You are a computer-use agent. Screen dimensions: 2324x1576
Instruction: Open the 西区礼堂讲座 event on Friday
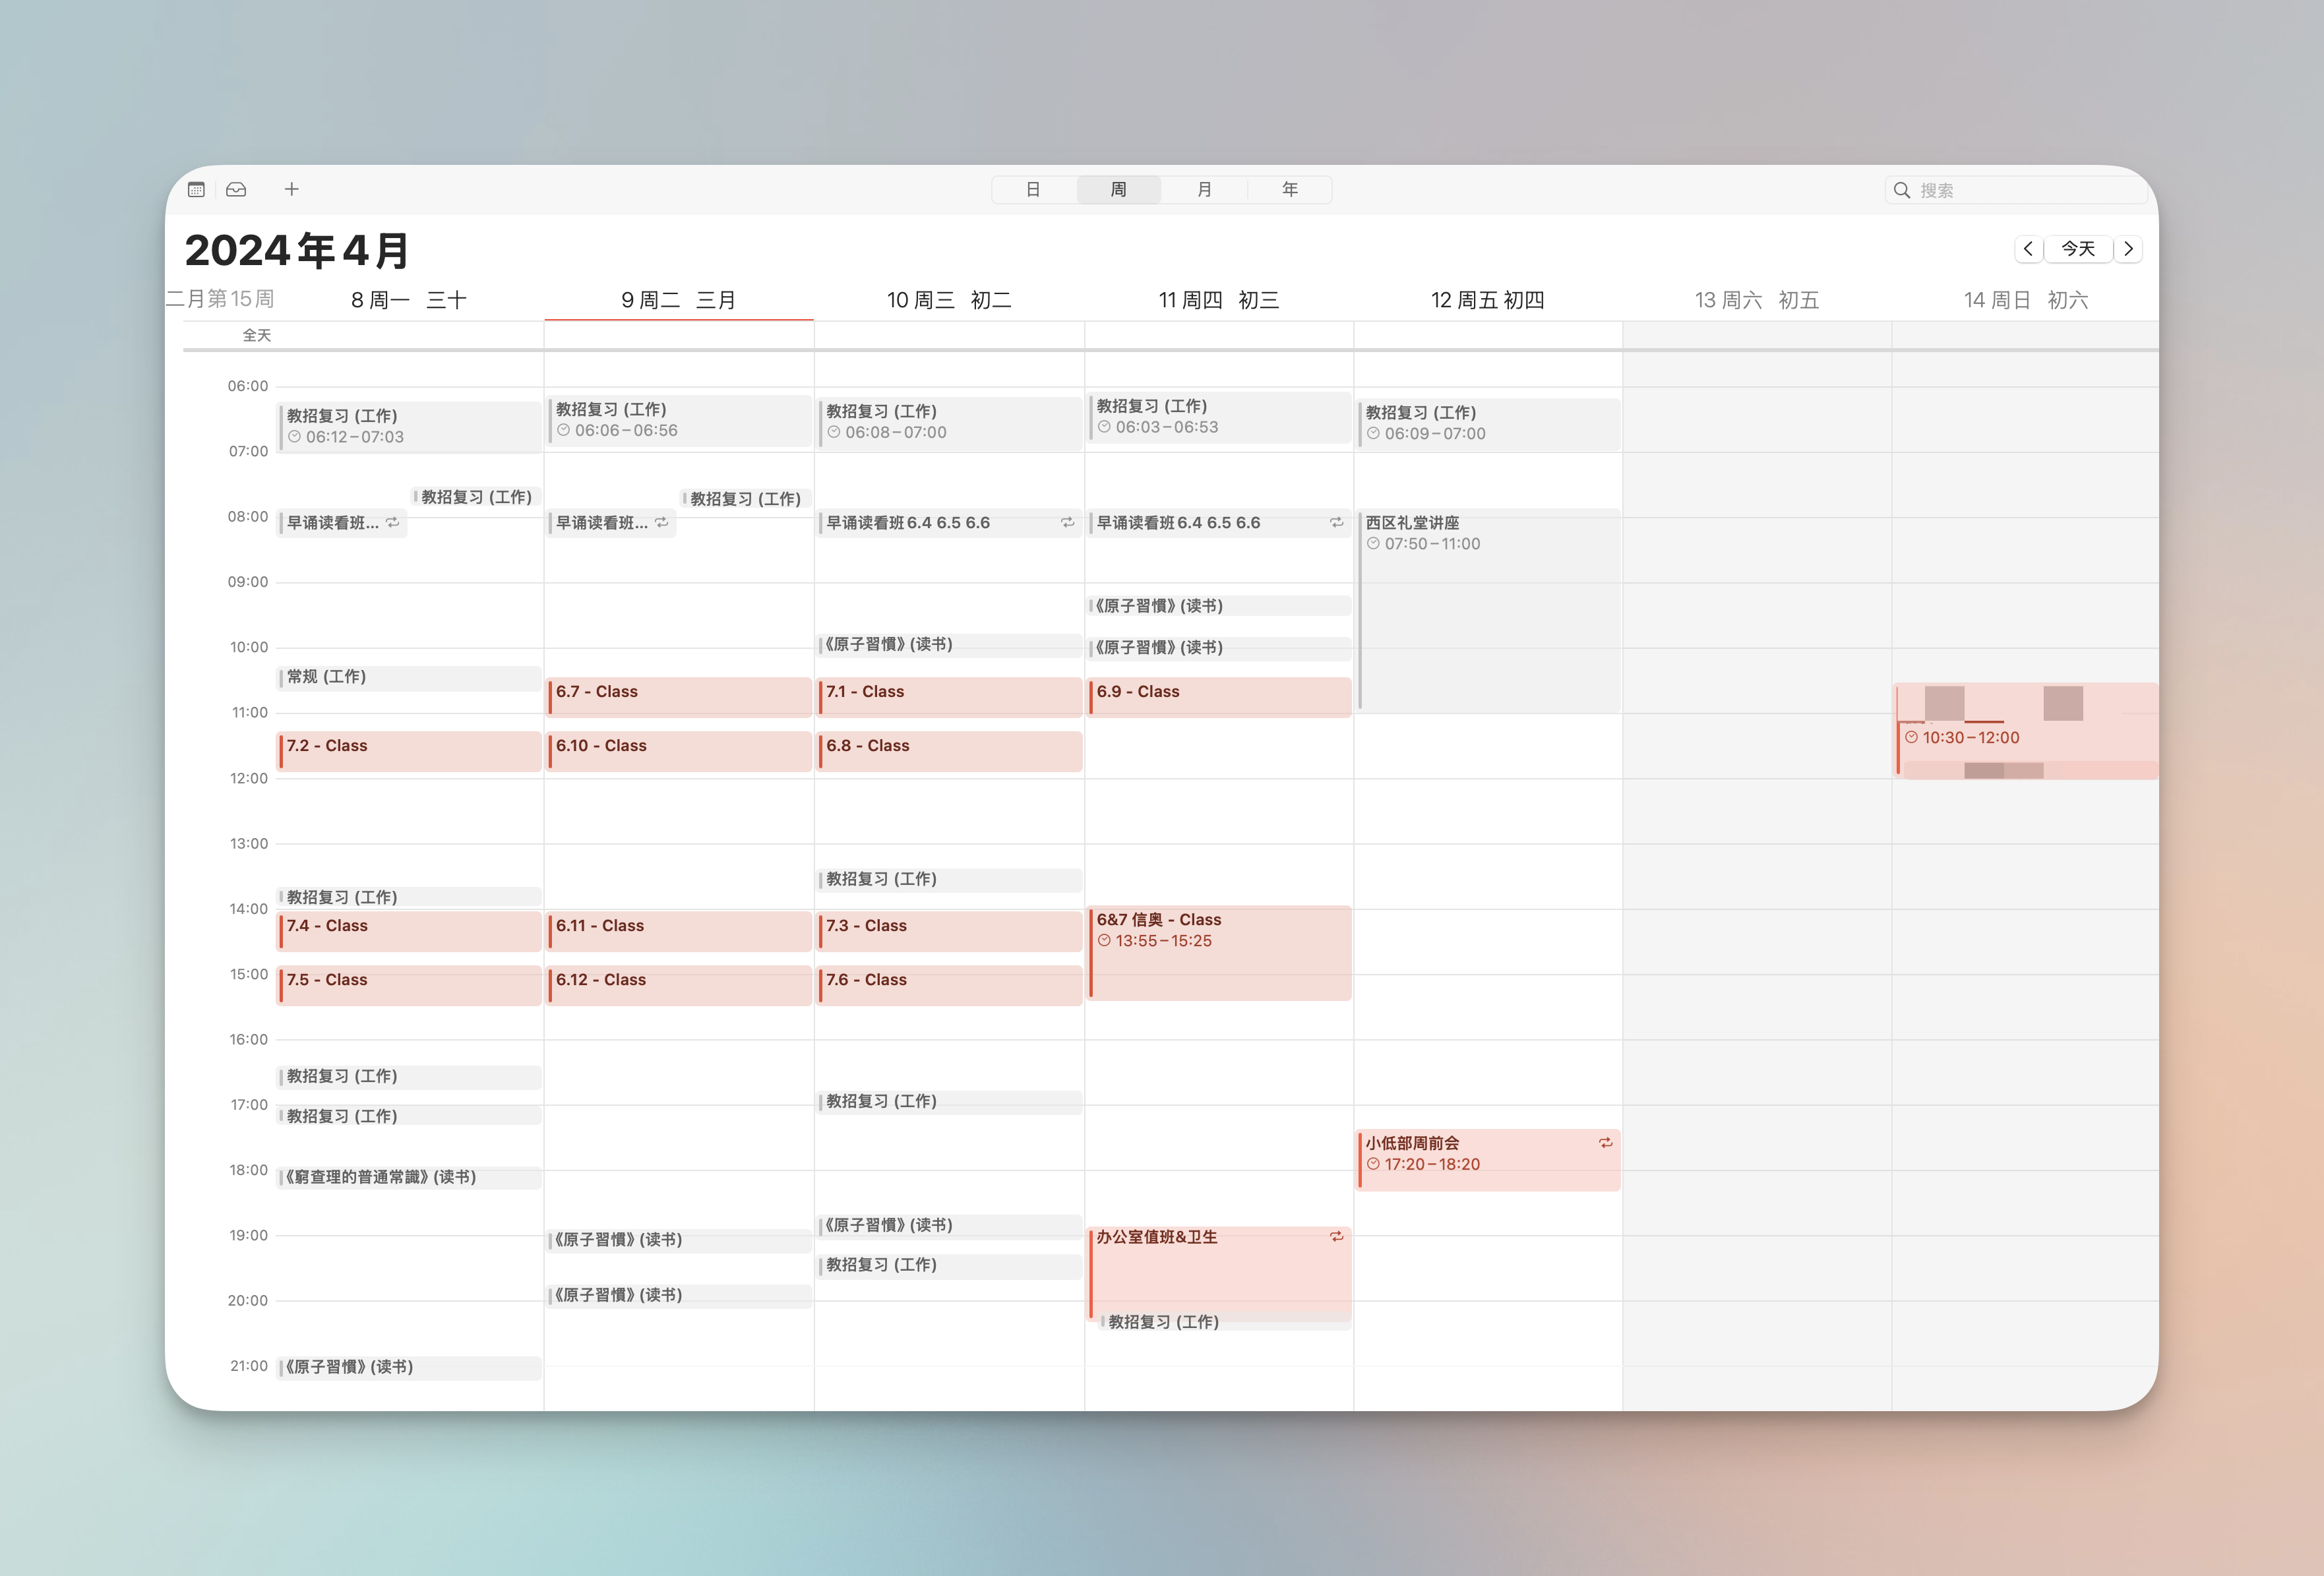[x=1488, y=610]
